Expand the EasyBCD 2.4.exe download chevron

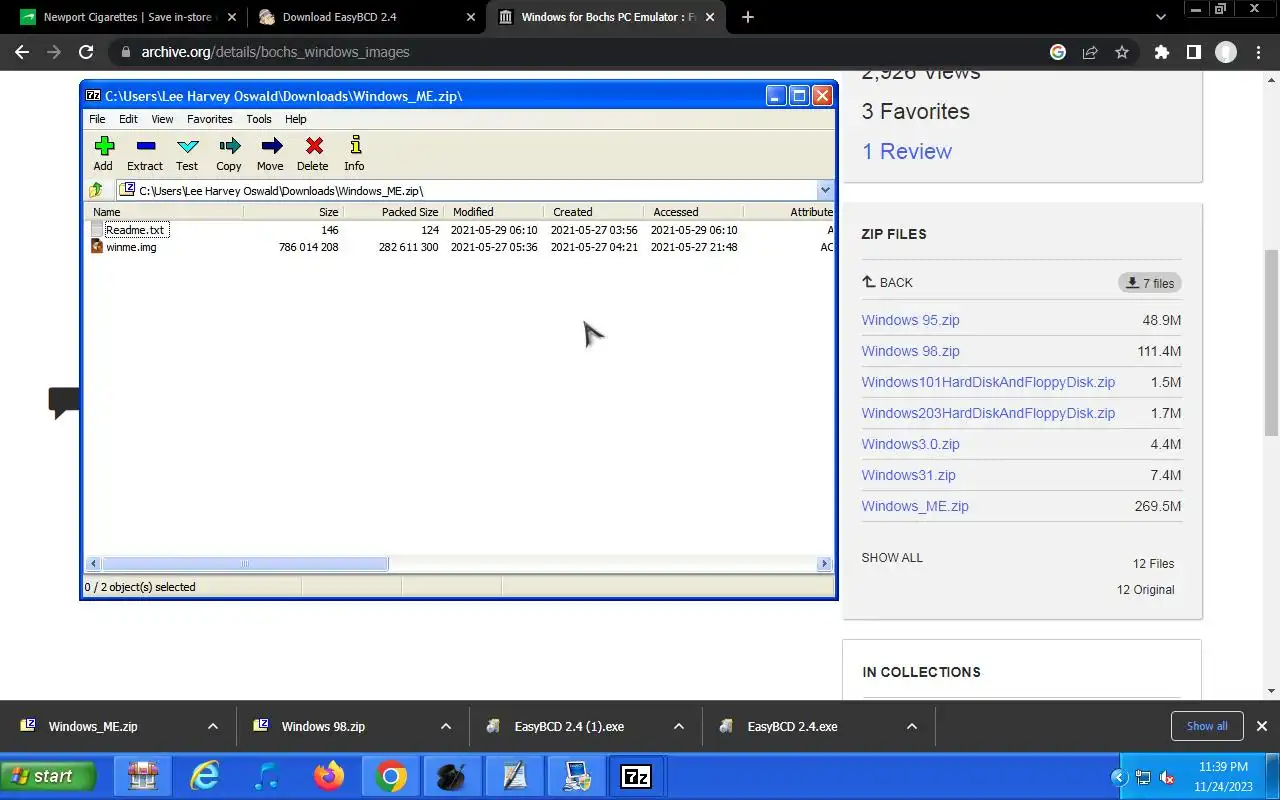(x=911, y=727)
